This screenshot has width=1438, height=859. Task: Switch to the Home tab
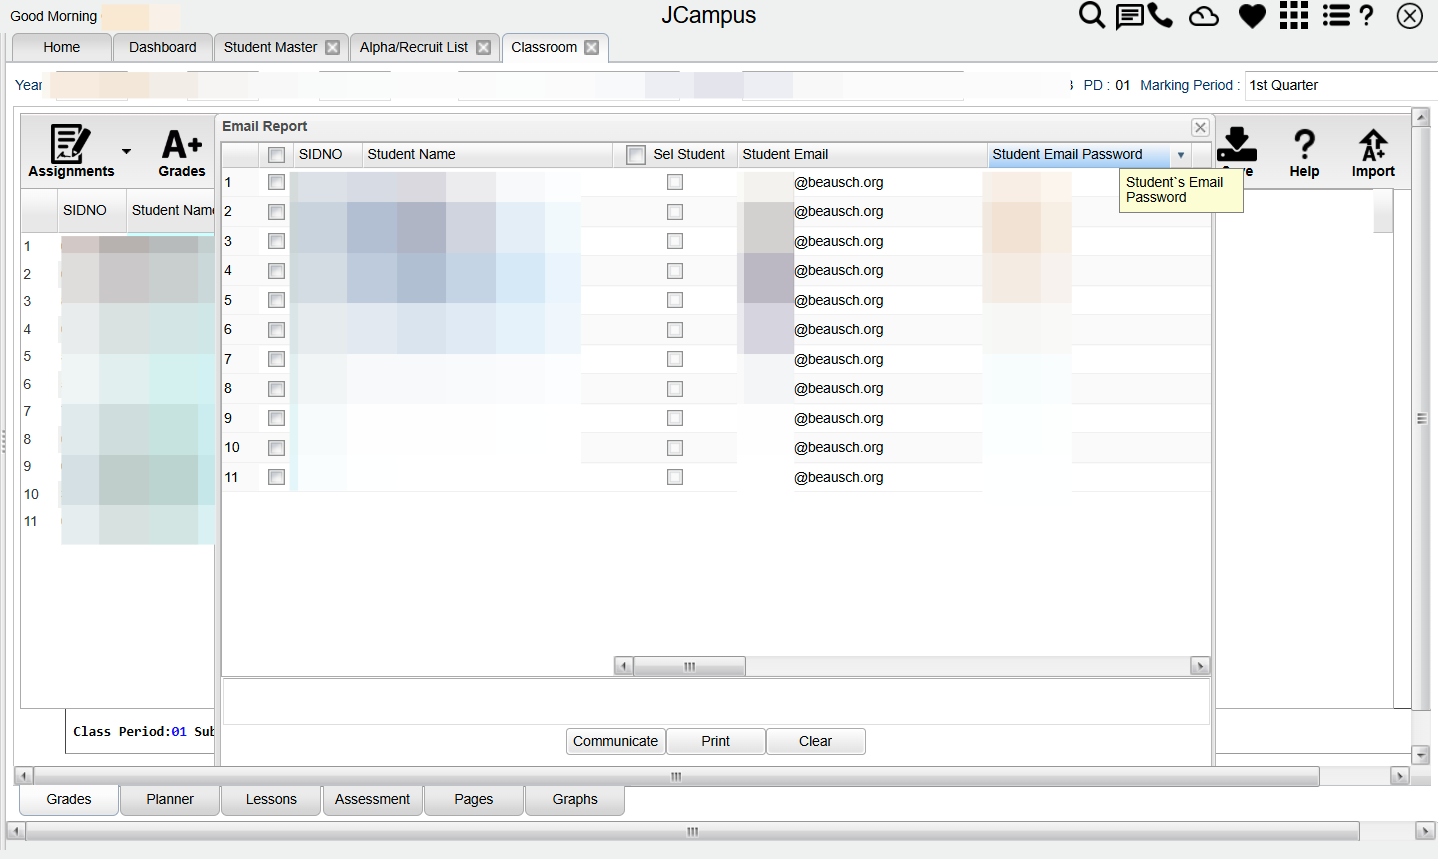coord(62,47)
